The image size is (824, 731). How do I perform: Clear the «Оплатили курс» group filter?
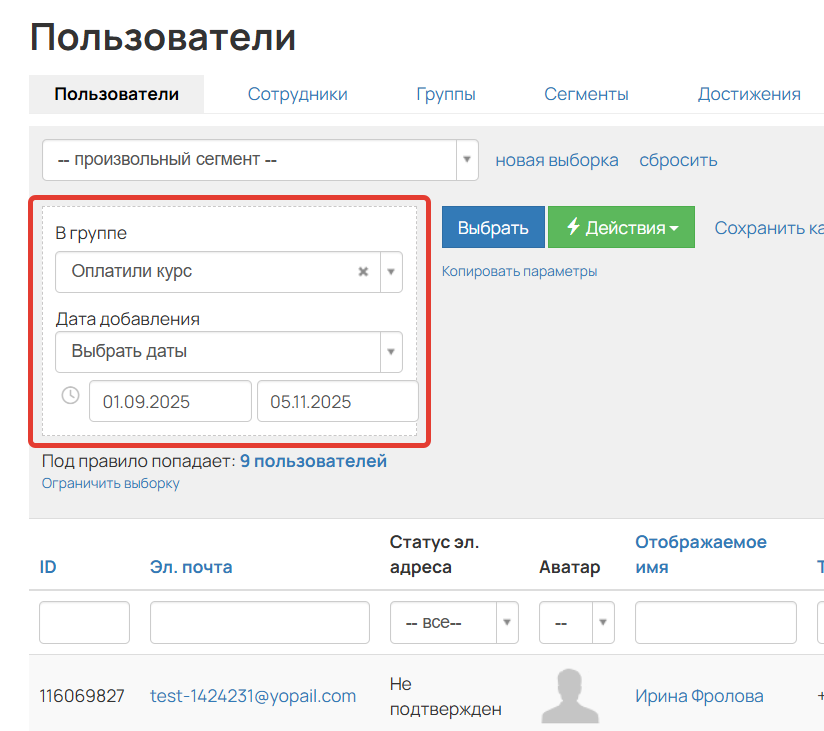pyautogui.click(x=362, y=271)
